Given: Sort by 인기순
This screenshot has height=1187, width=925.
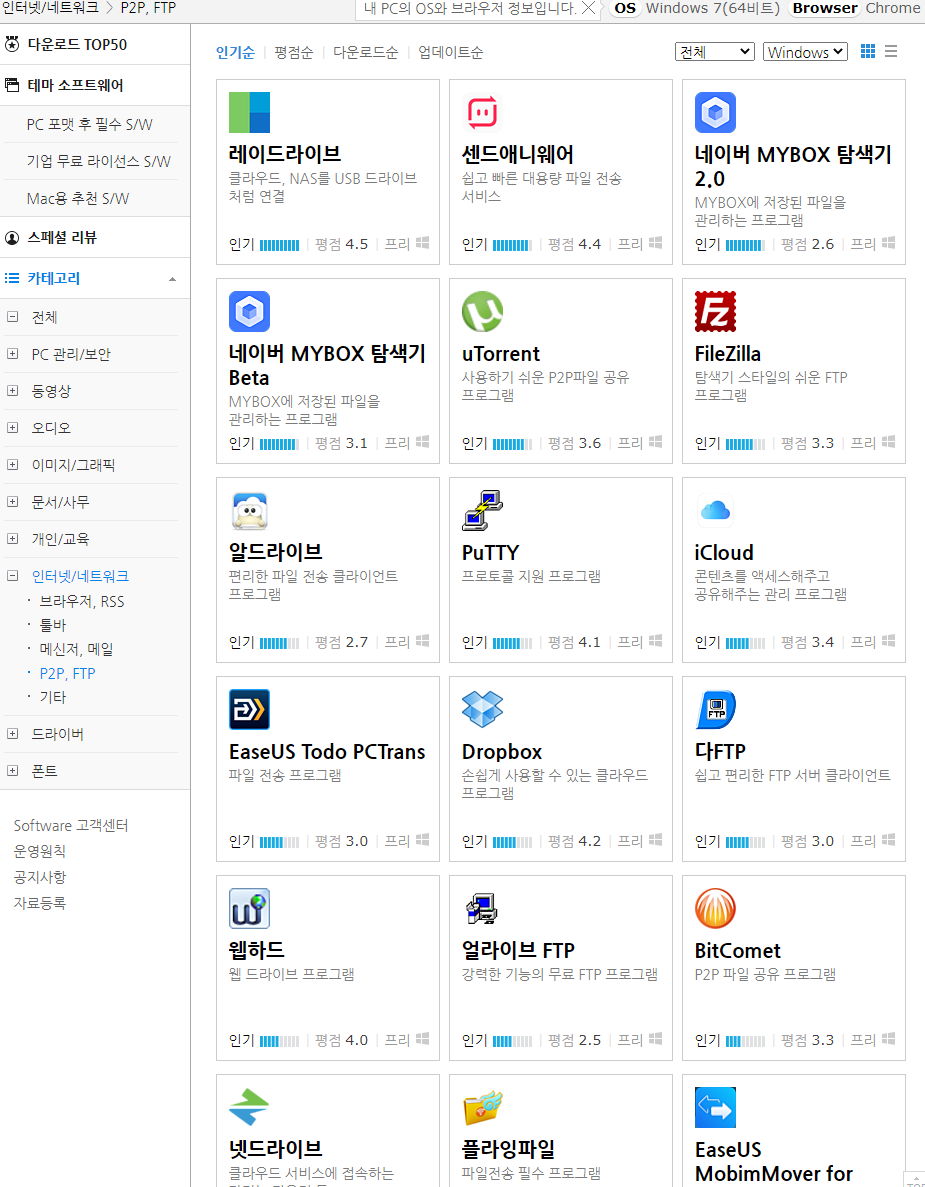Looking at the screenshot, I should pyautogui.click(x=235, y=52).
